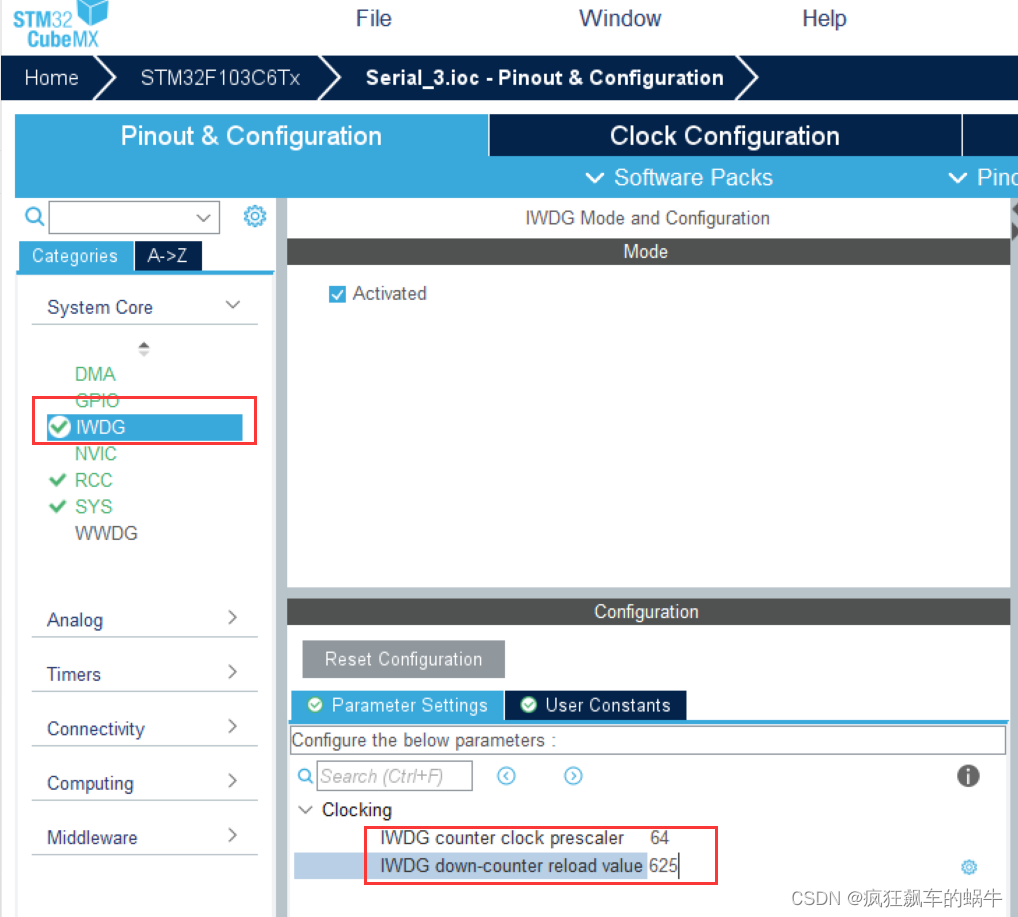Click the green checkmark next to RCC
The height and width of the screenshot is (917, 1018).
[58, 480]
